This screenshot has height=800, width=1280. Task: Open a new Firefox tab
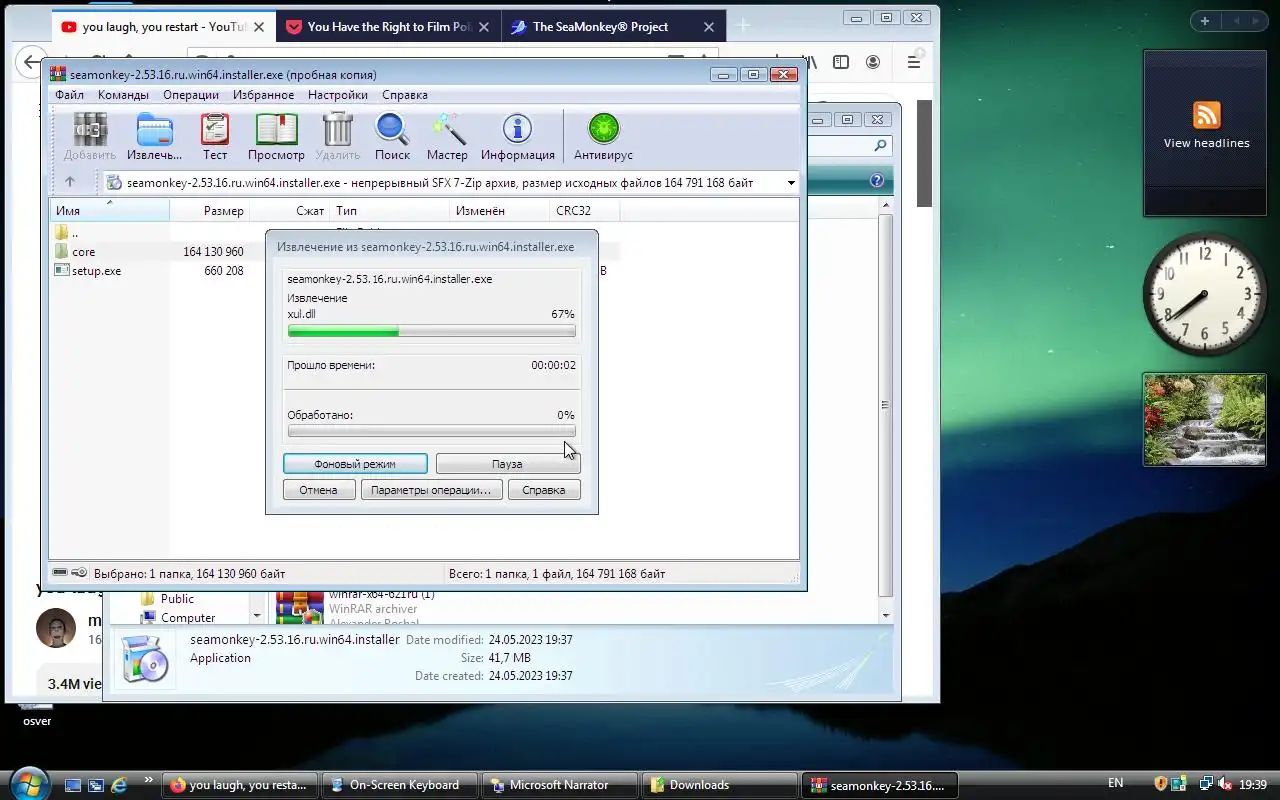point(743,26)
